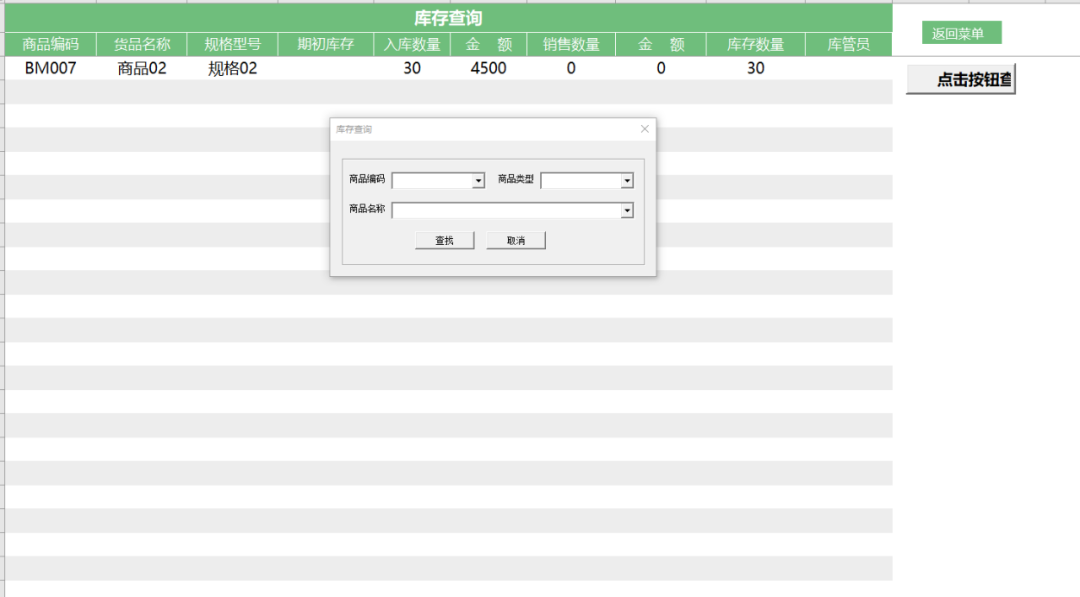Select the BM007 cell
Image resolution: width=1080 pixels, height=597 pixels.
click(50, 68)
